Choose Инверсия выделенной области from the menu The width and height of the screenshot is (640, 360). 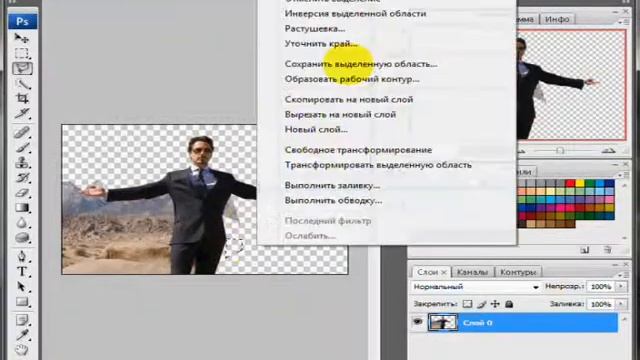(x=355, y=13)
